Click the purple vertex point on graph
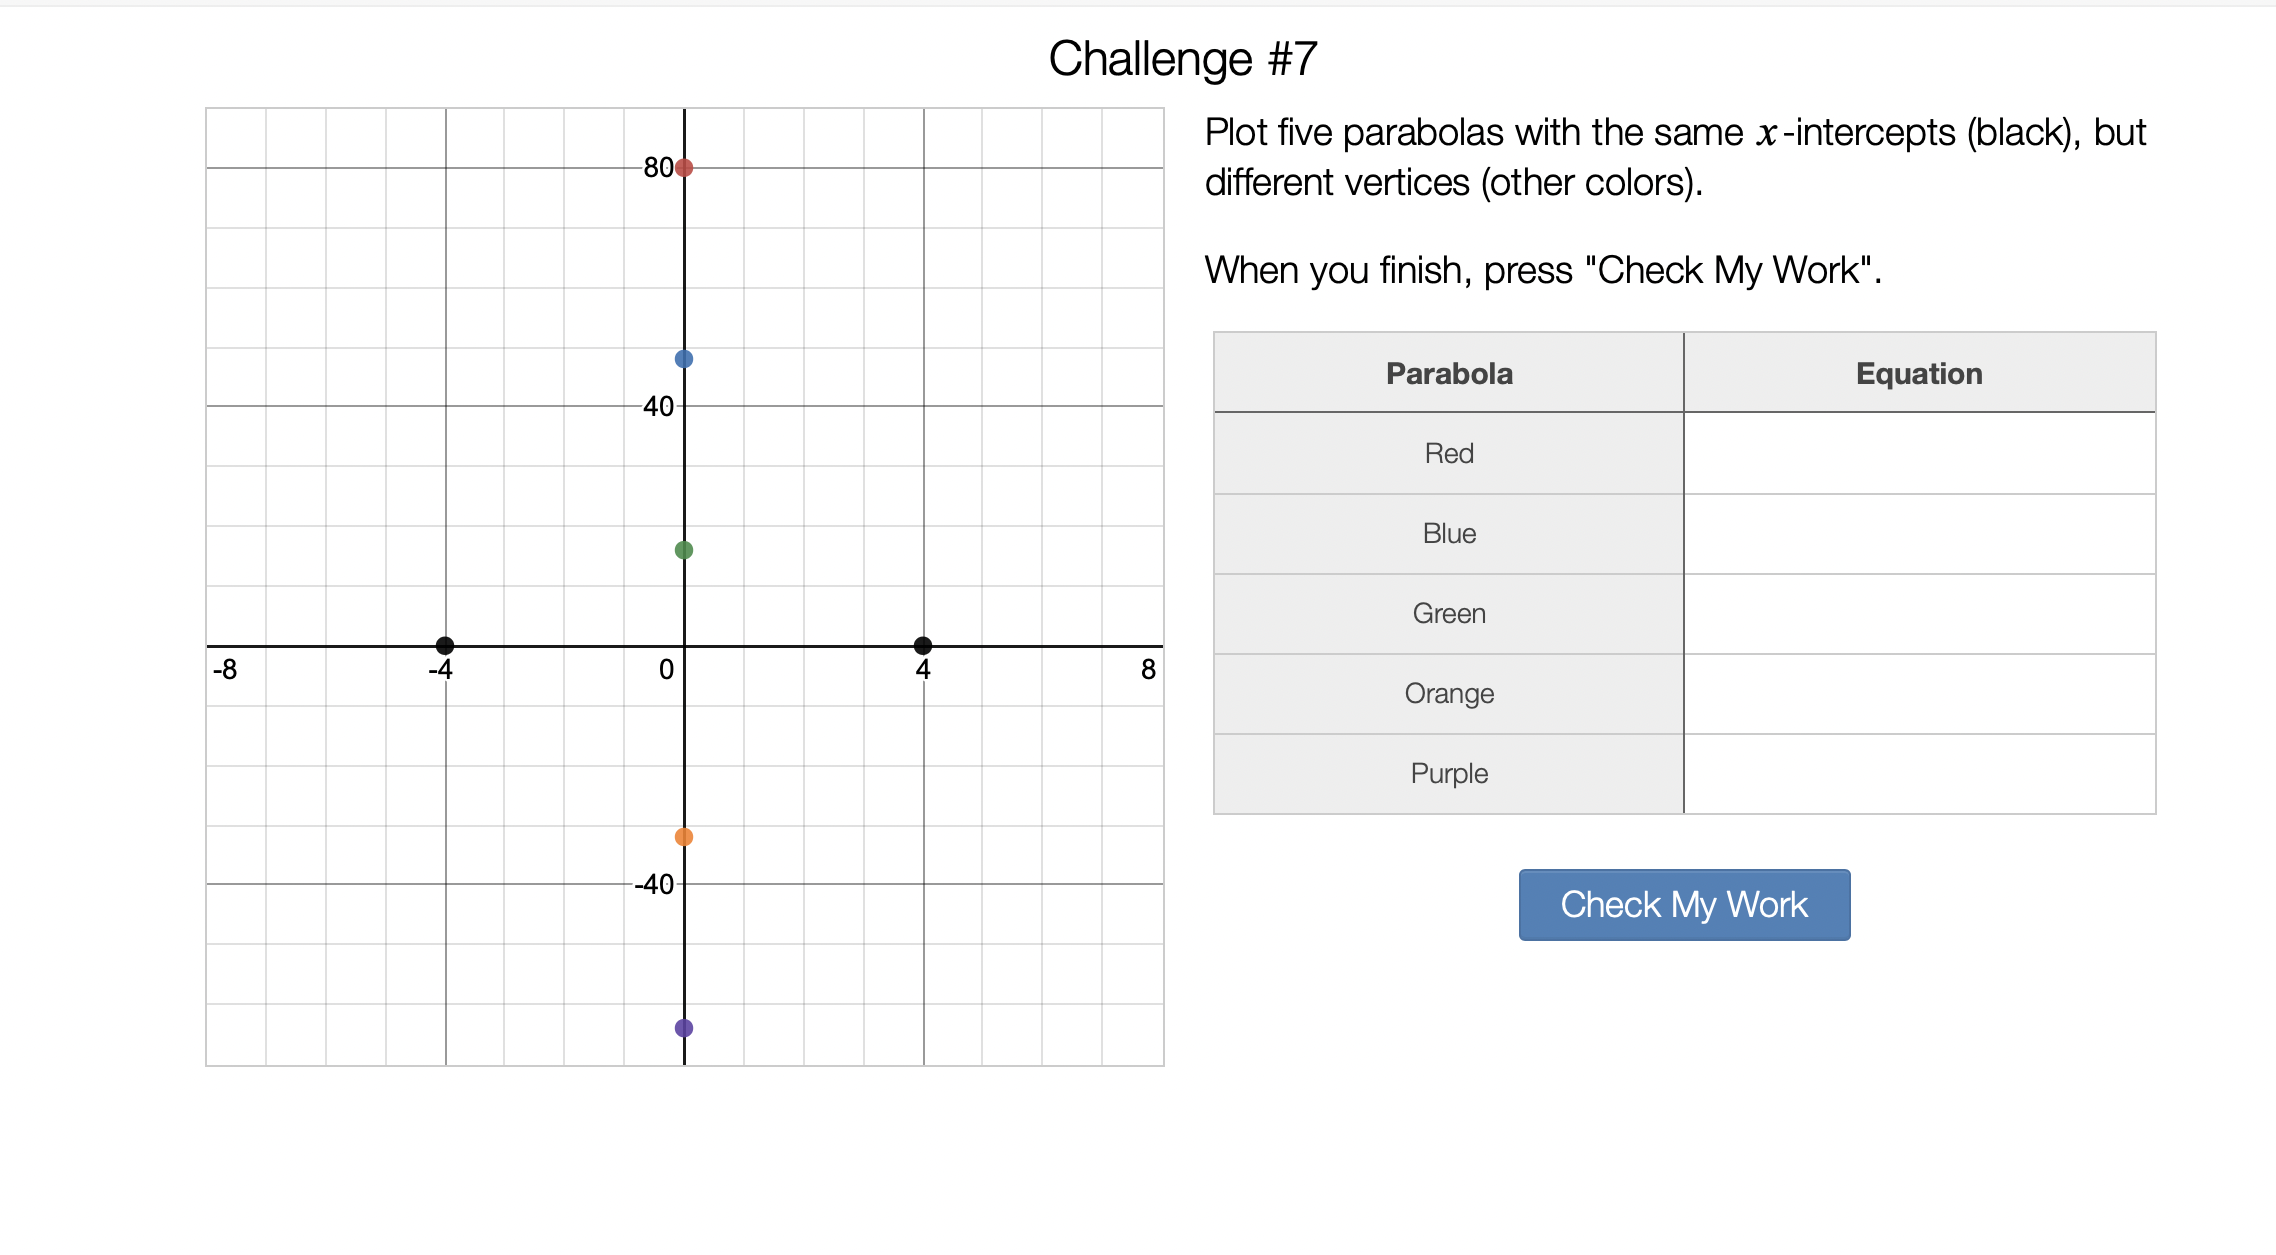 point(684,1028)
